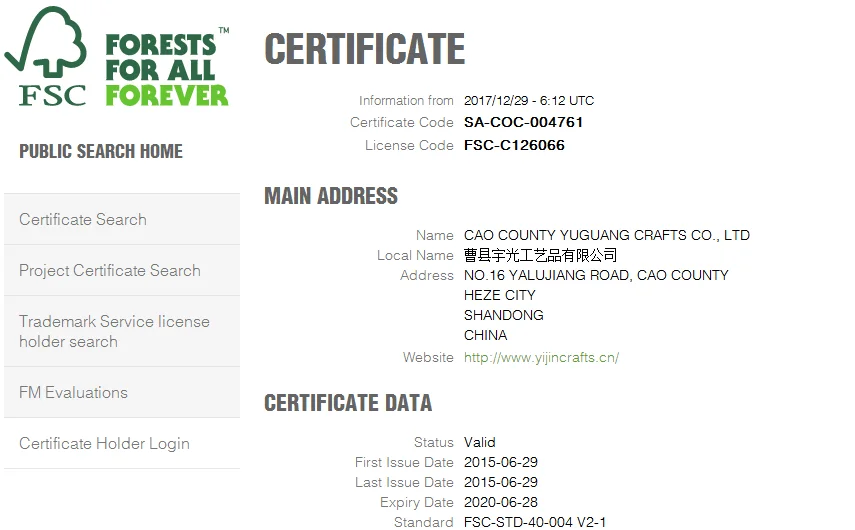Select company name CAO COUNTY YUGUANG CRAFTS
This screenshot has width=855, height=530.
point(607,235)
